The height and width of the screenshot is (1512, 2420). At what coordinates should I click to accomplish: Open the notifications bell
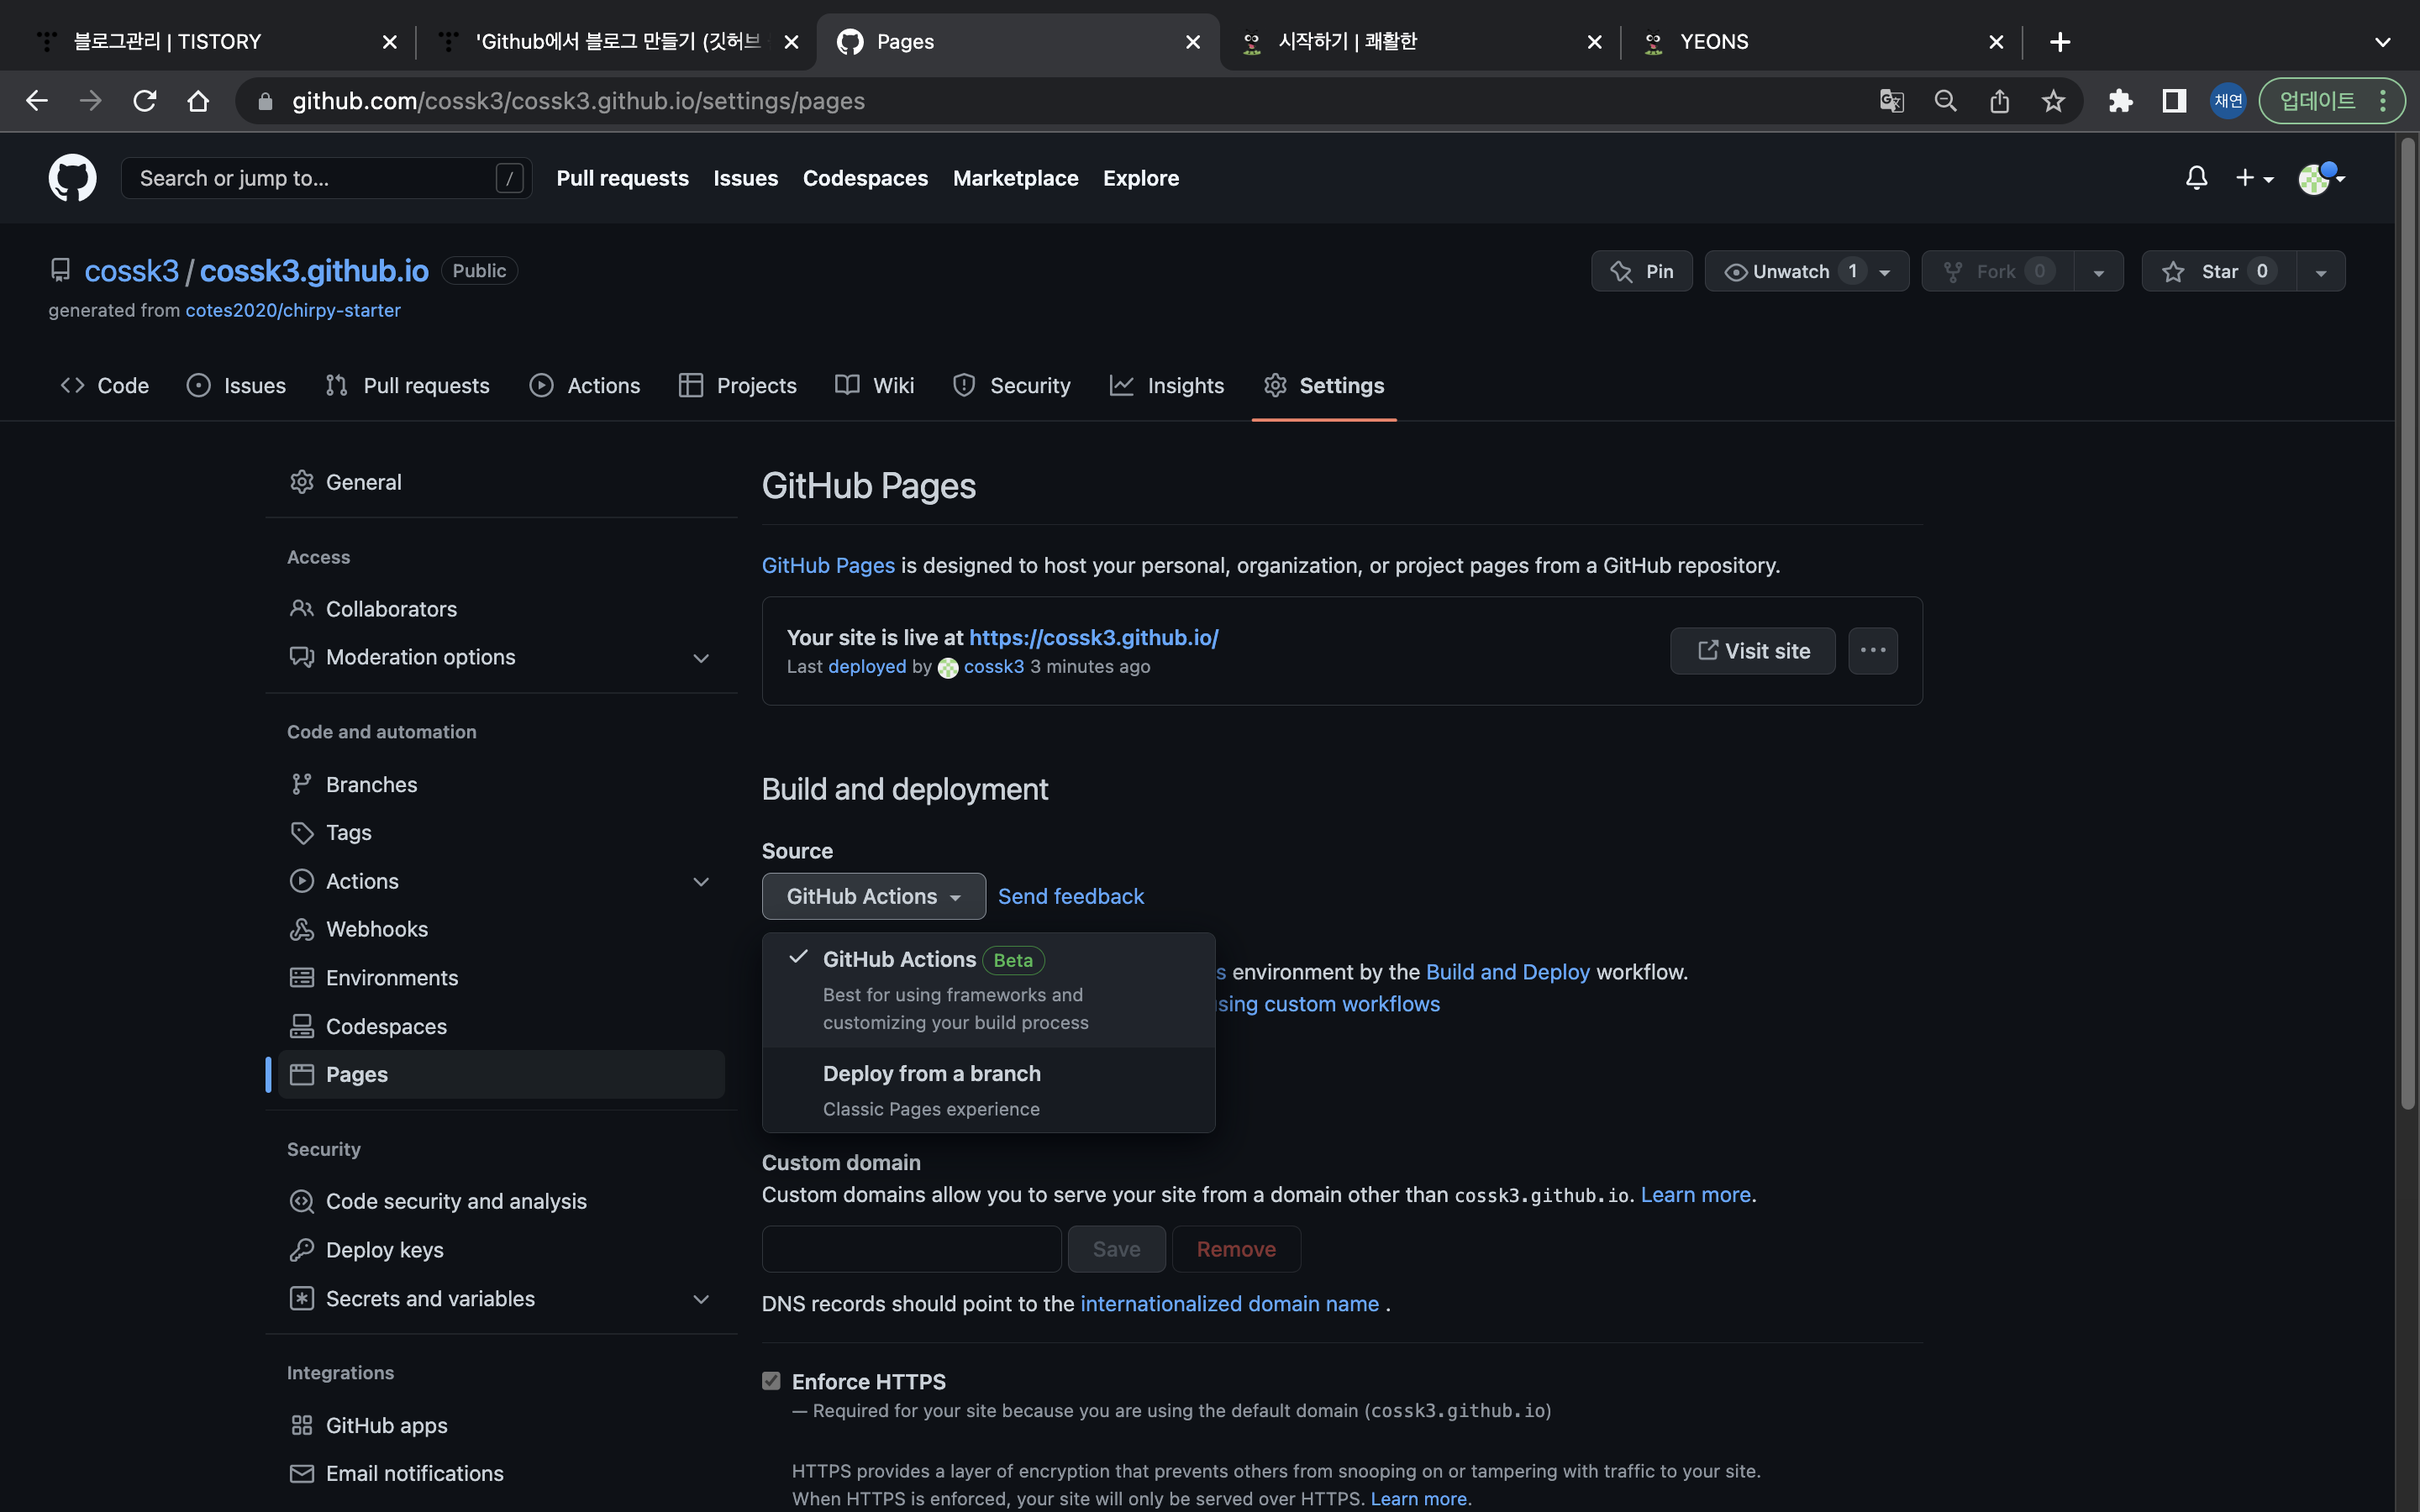pos(2196,178)
